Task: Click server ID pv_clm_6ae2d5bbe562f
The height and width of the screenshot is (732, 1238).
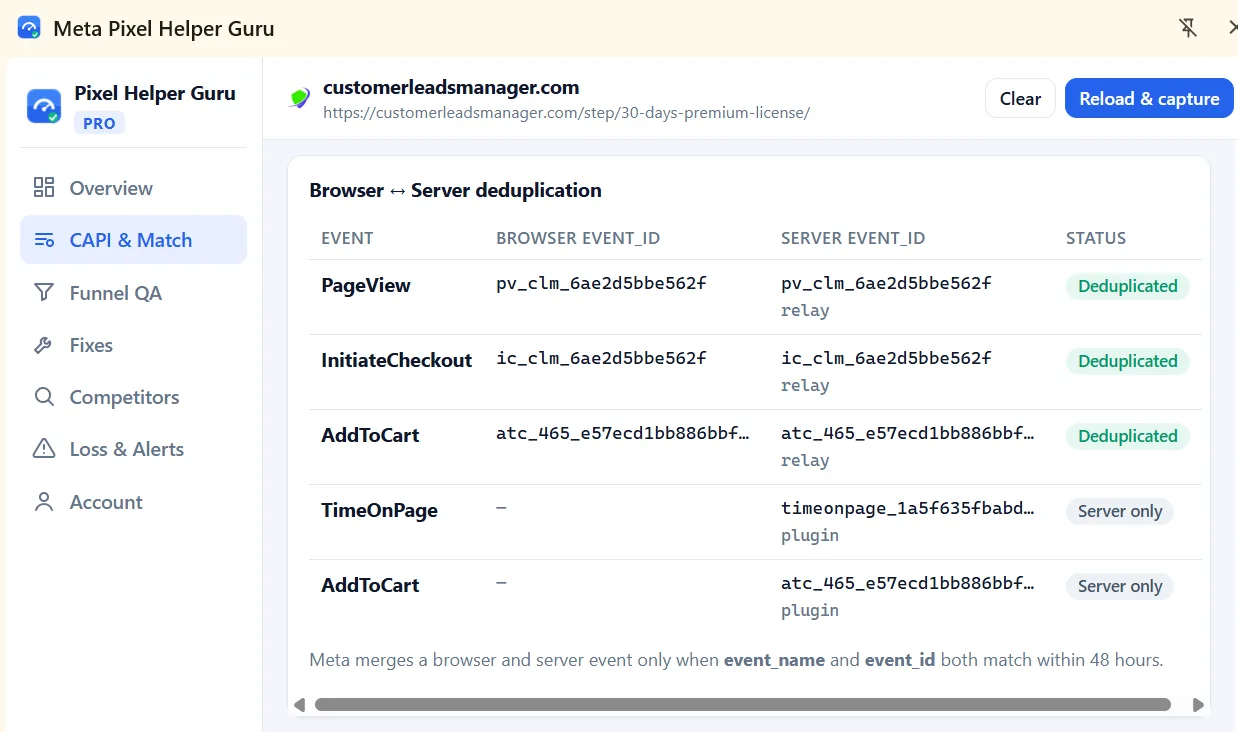Action: (886, 283)
